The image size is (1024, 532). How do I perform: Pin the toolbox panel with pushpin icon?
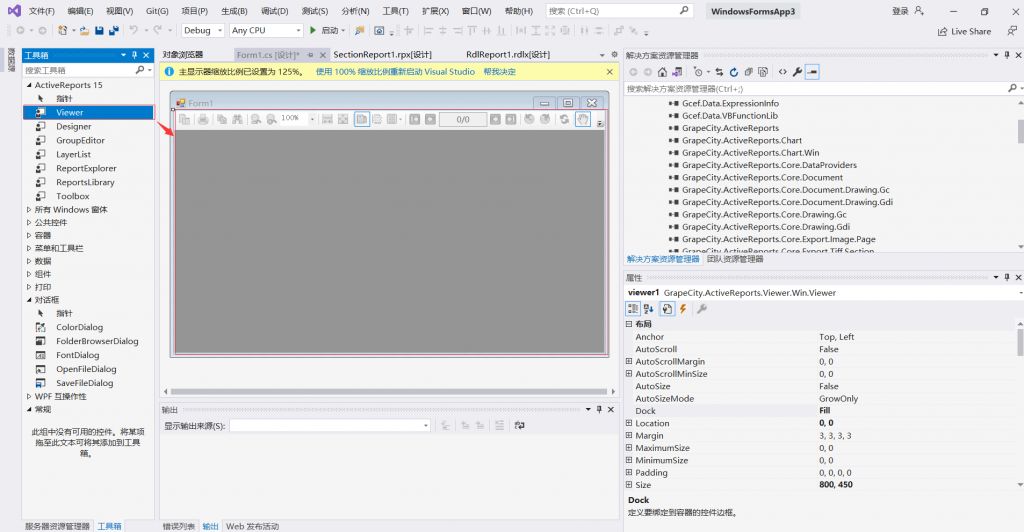click(x=135, y=55)
